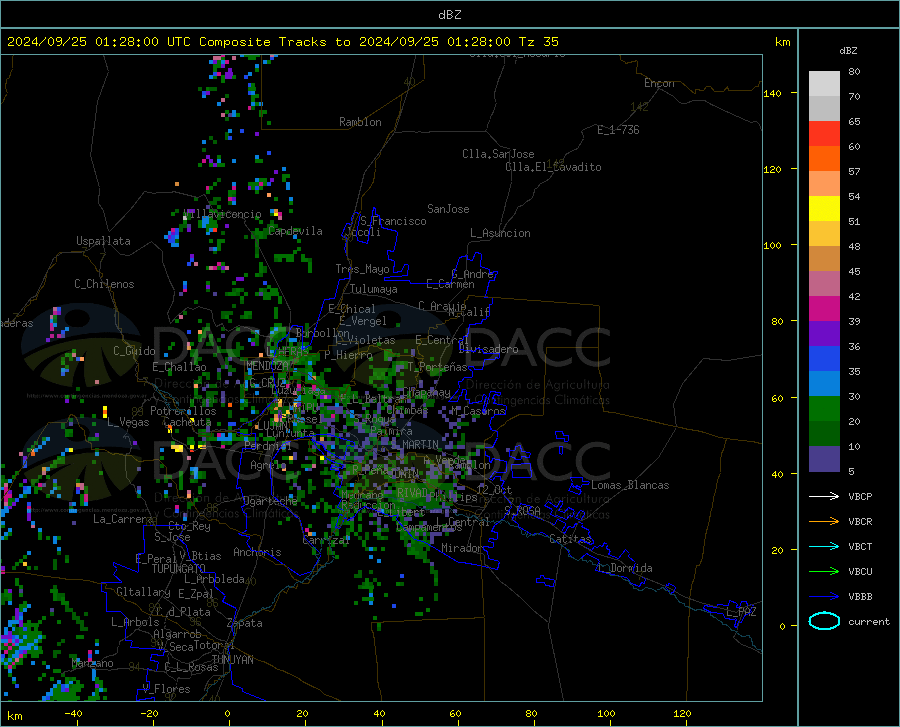Click the green VBCU arrow legend icon
Viewport: 900px width, 727px height.
[824, 572]
